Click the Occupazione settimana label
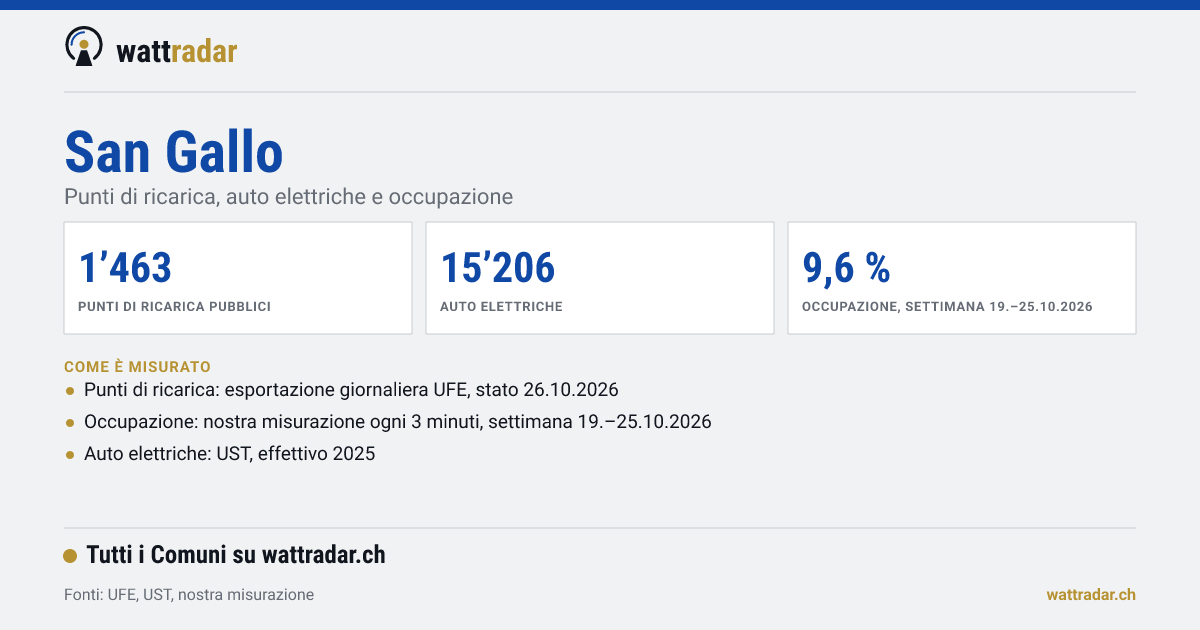Screen dimensions: 1200x630 947,307
